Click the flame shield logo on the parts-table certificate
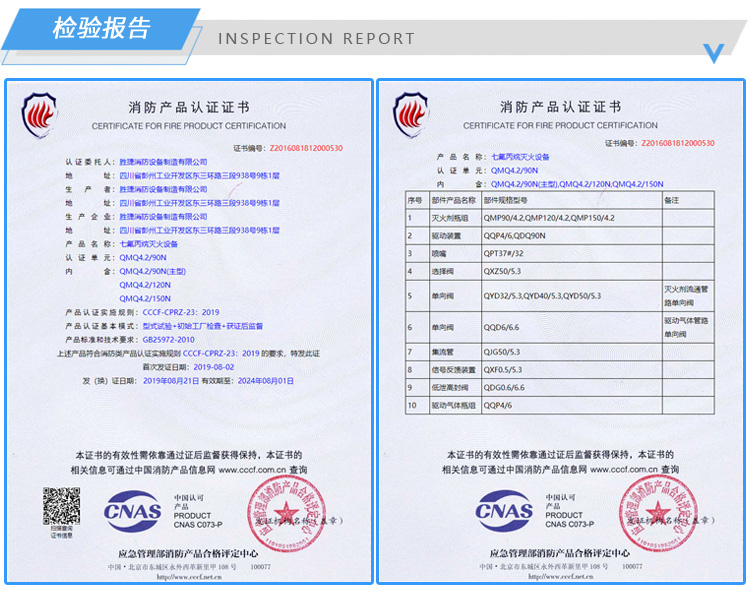This screenshot has width=750, height=594. point(410,115)
